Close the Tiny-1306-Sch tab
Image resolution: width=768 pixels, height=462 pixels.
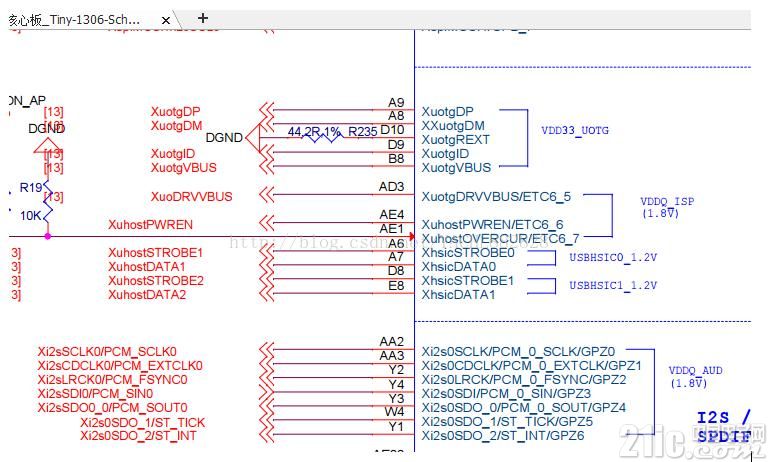166,20
